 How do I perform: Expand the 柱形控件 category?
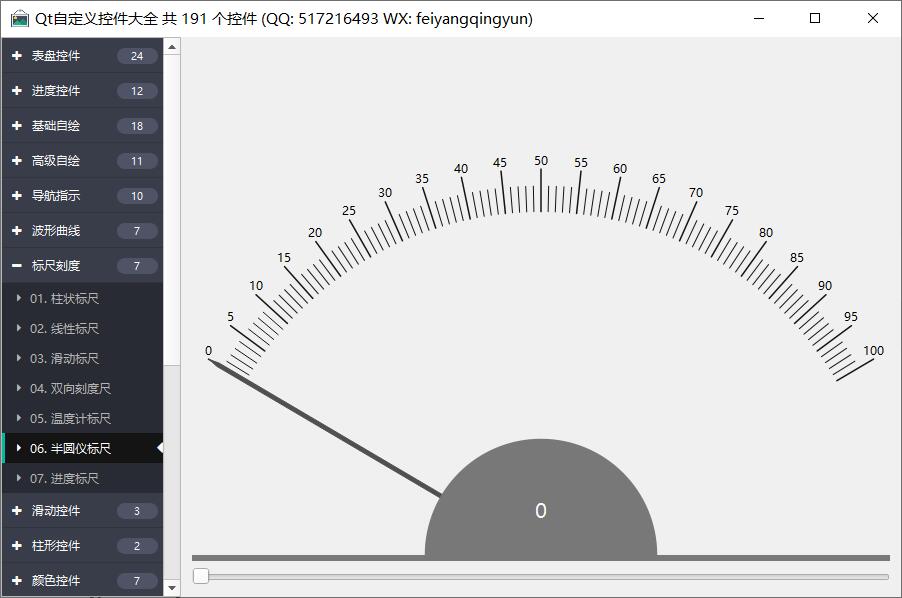17,546
